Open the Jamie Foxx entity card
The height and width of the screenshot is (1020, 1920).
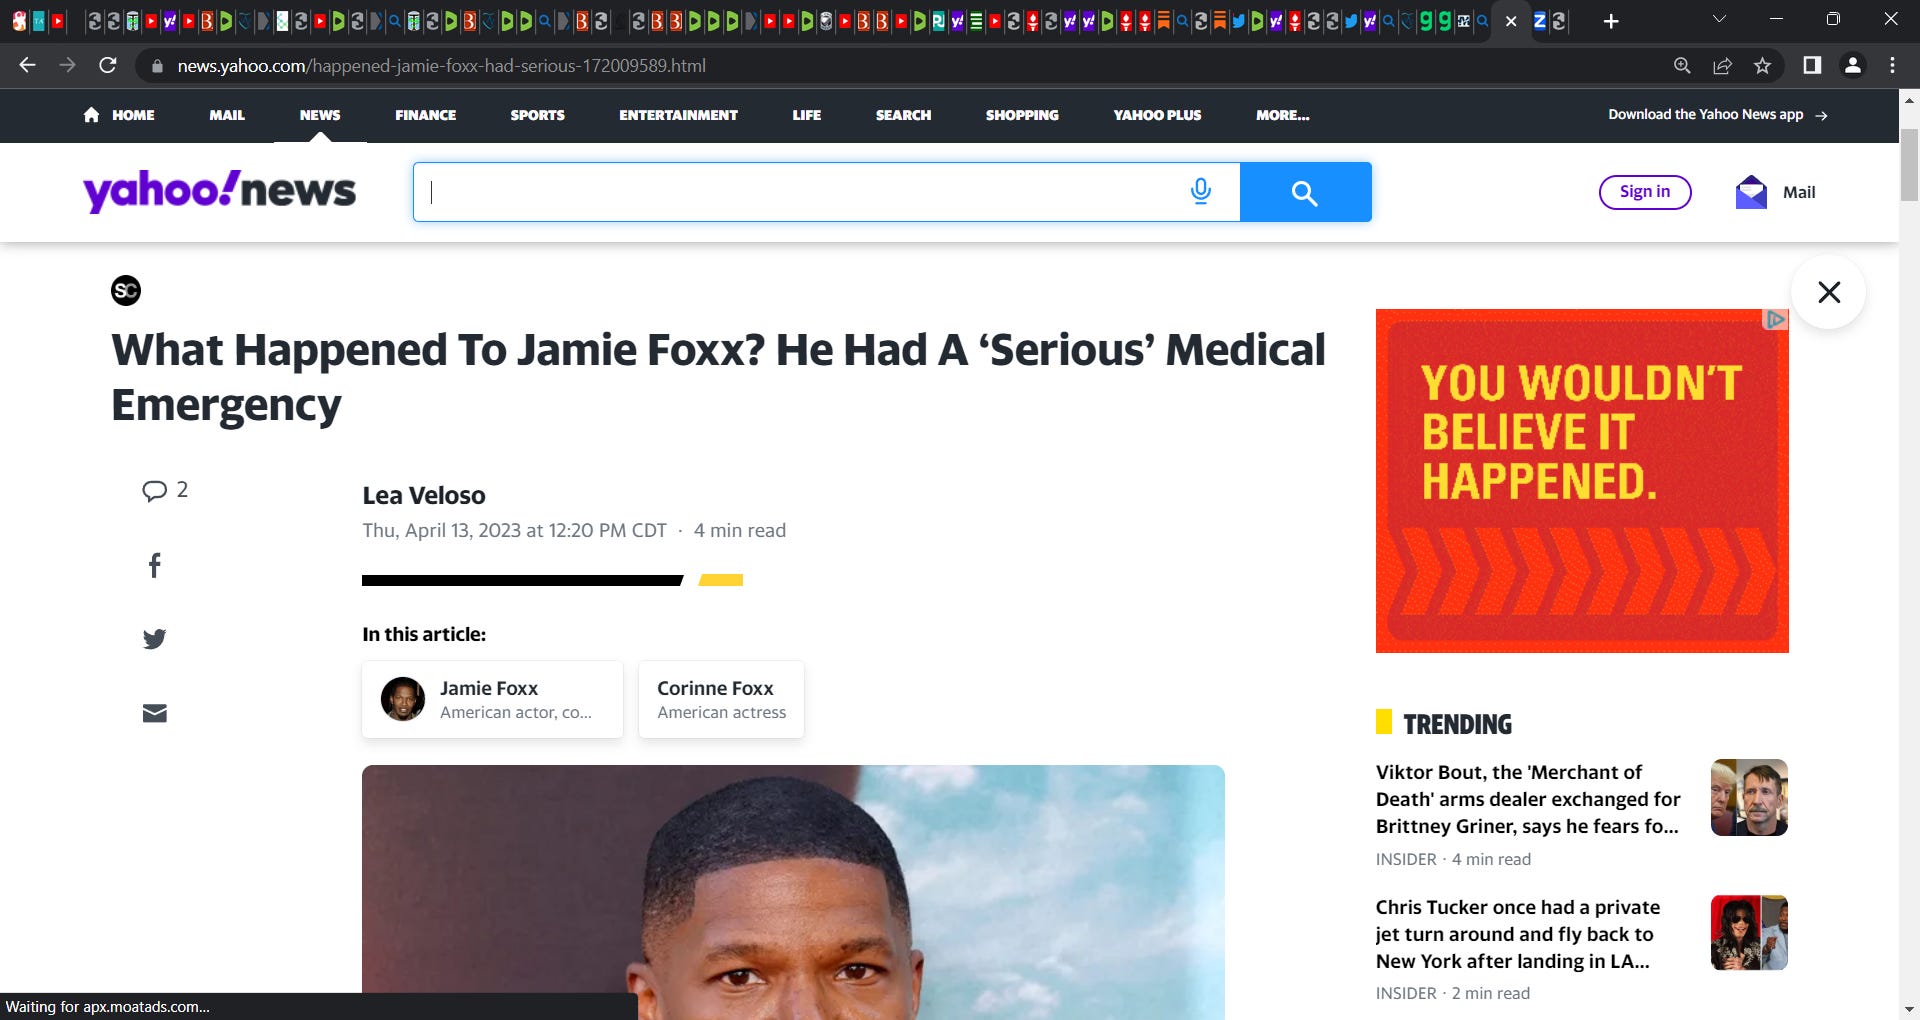[492, 699]
